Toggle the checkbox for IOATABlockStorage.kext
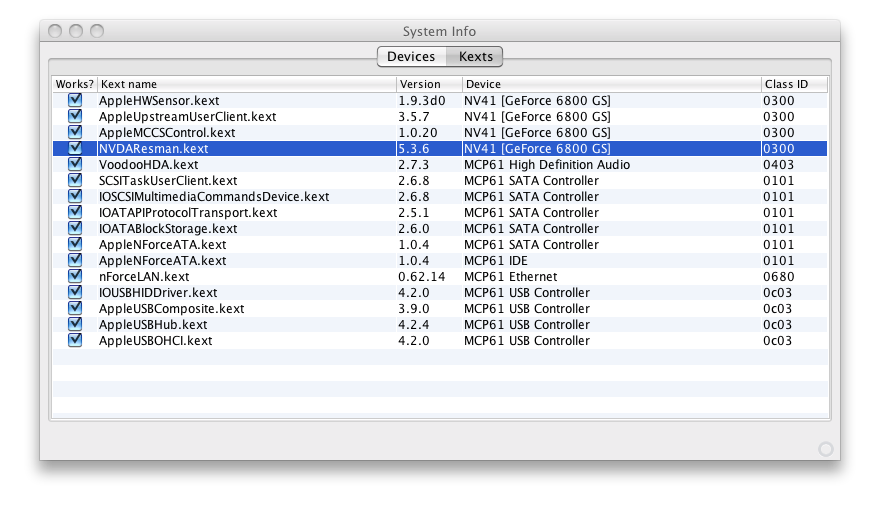The height and width of the screenshot is (520, 880). click(75, 228)
